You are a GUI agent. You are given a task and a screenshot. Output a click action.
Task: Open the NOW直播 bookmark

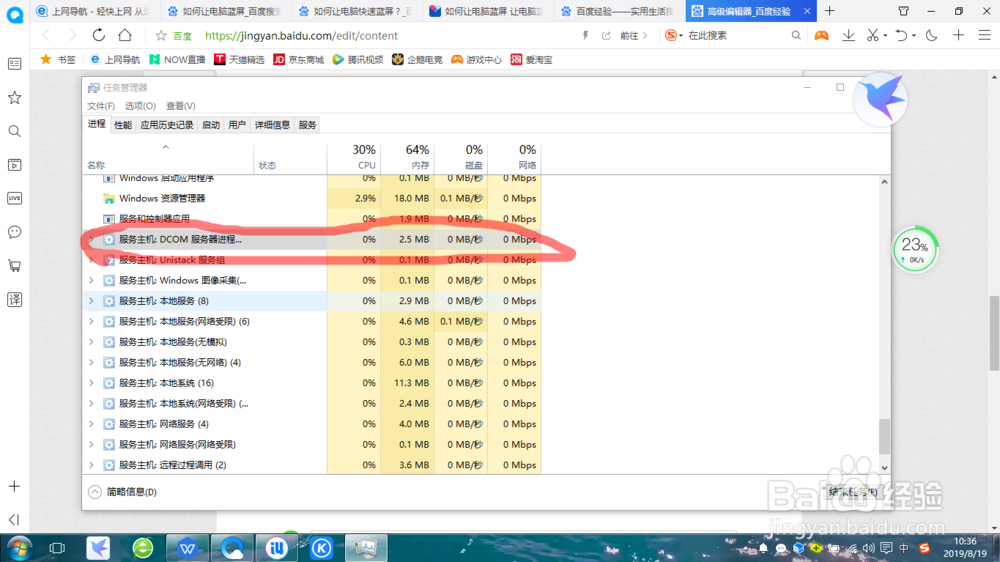[x=177, y=59]
